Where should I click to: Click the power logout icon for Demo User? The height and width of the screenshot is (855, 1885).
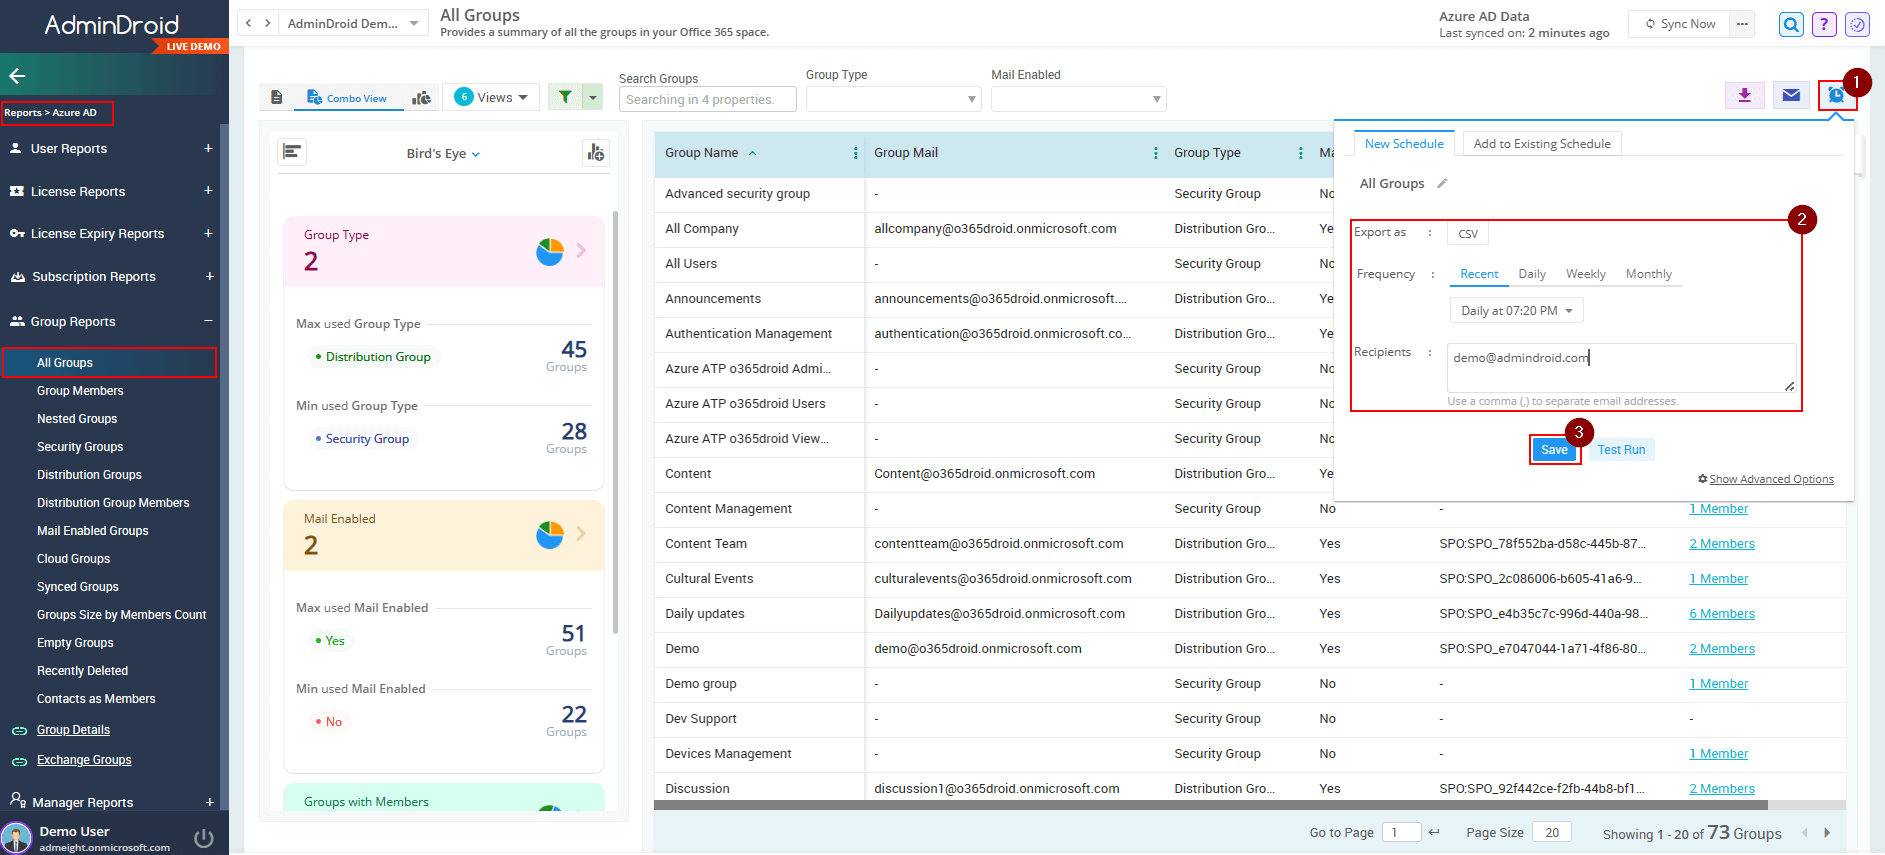(x=204, y=838)
